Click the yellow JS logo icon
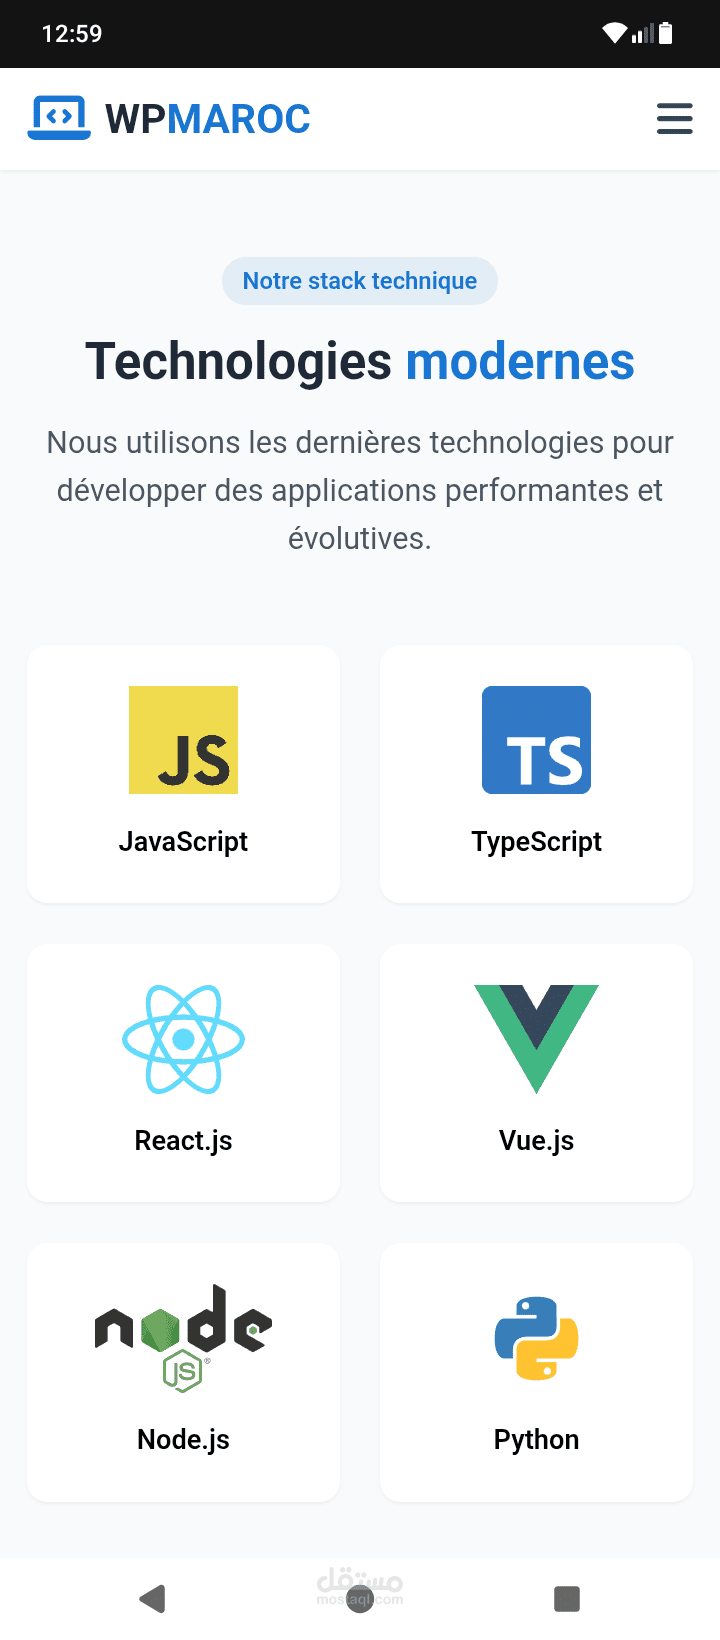The width and height of the screenshot is (720, 1640). coord(183,740)
